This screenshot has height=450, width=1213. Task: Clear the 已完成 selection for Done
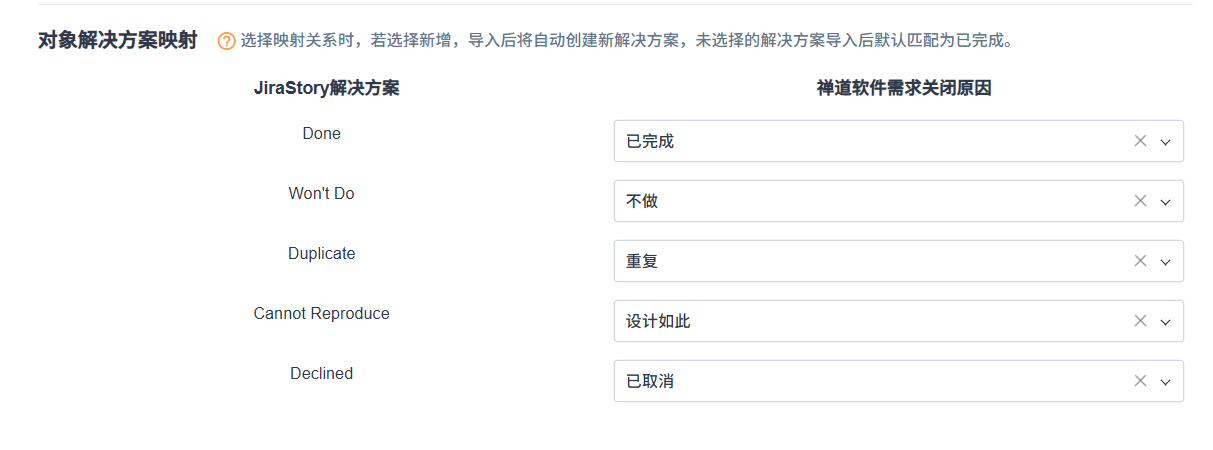pyautogui.click(x=1140, y=141)
